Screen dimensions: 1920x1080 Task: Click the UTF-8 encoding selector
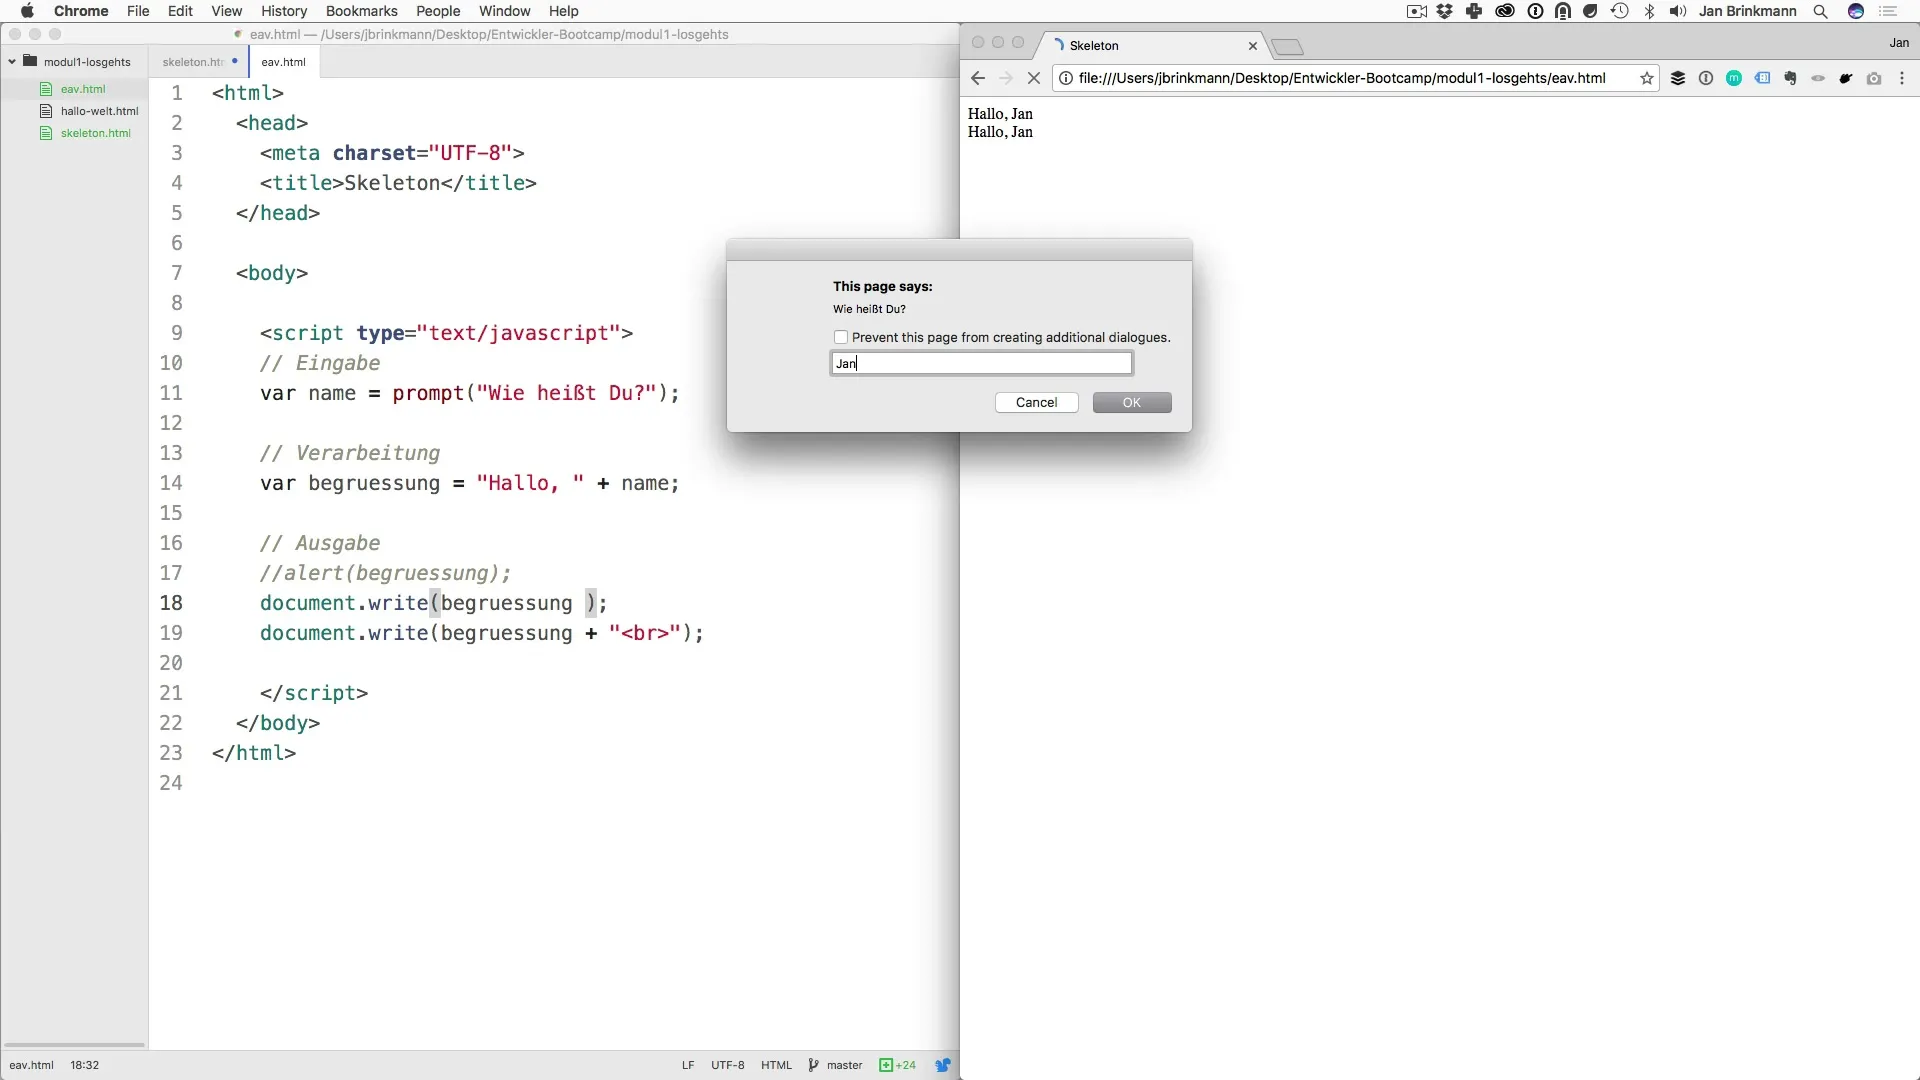[728, 1065]
